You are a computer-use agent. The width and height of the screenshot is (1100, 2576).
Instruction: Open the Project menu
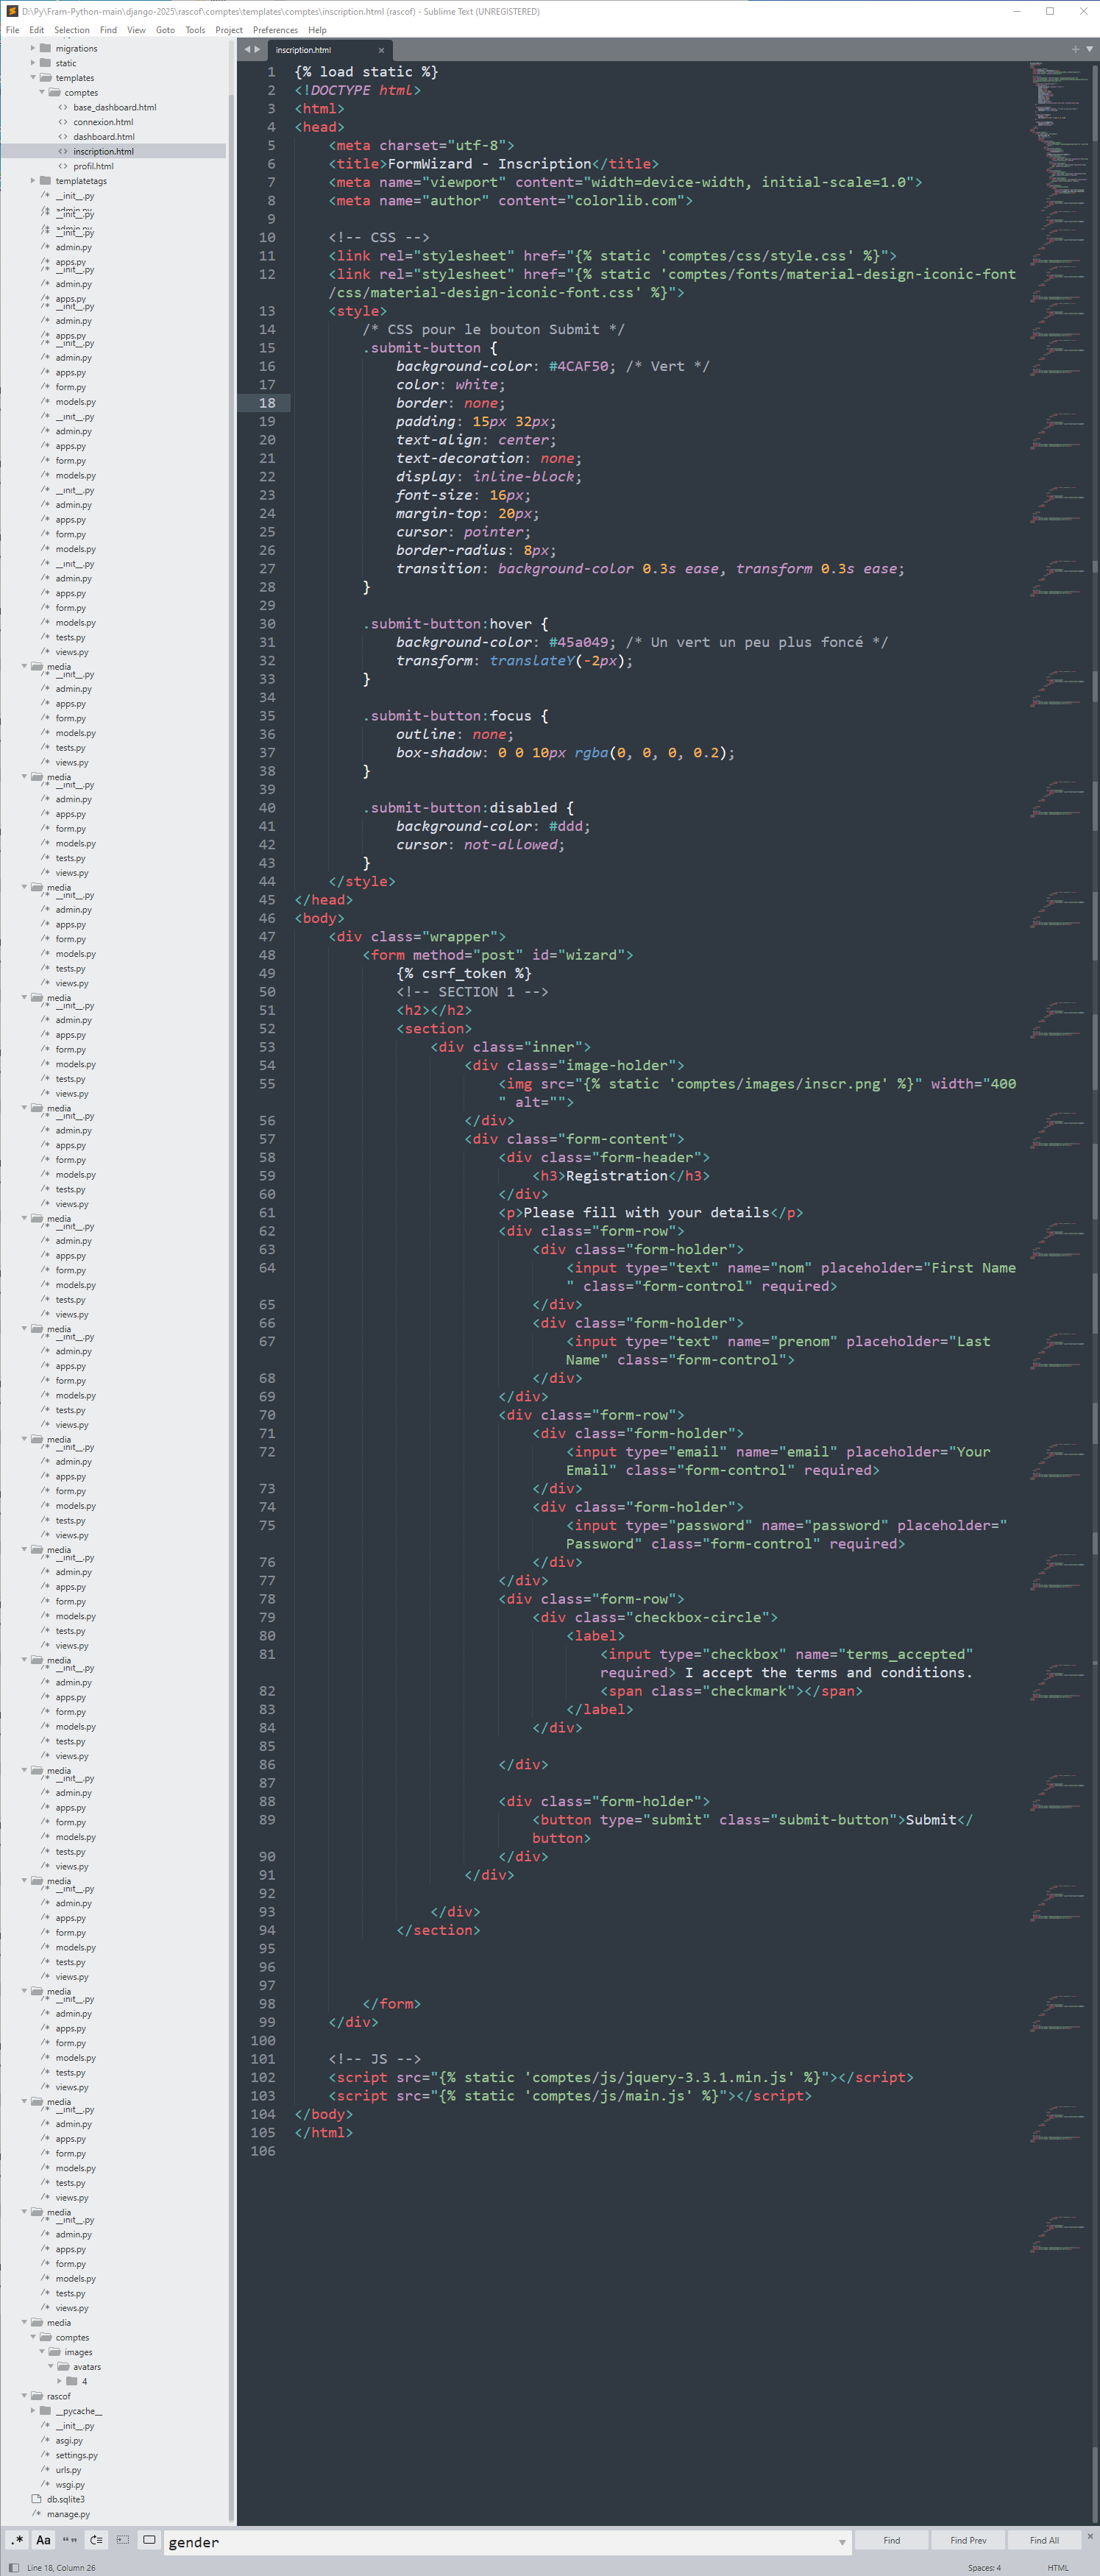(229, 30)
